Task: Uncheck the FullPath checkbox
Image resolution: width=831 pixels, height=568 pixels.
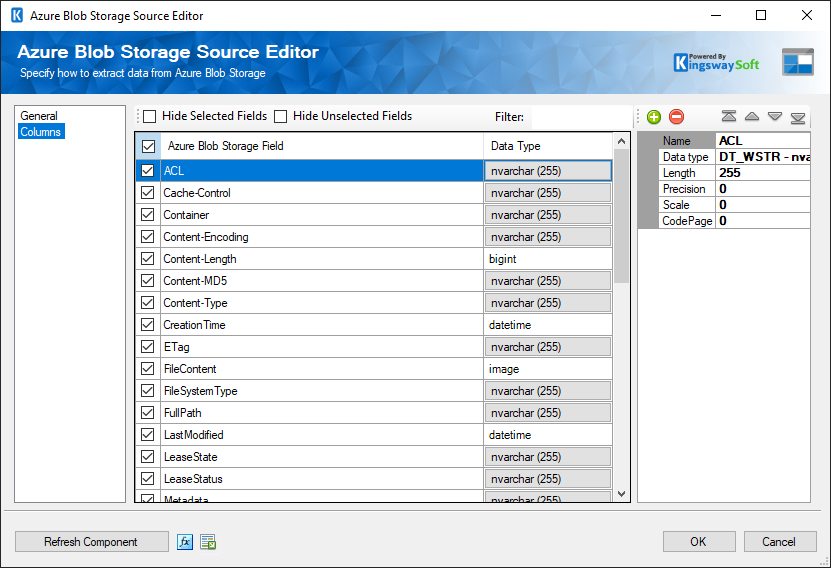Action: [x=147, y=413]
